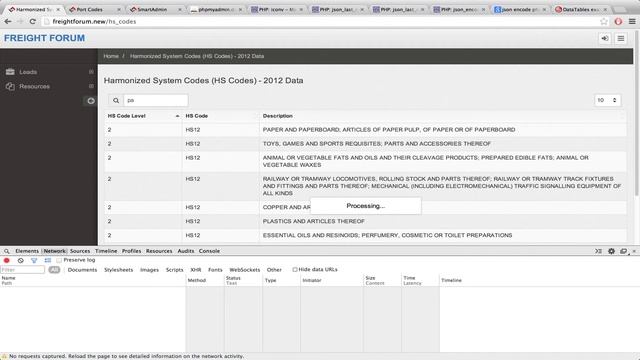Filter network by Stylesheets
Image resolution: width=640 pixels, height=360 pixels.
118,270
